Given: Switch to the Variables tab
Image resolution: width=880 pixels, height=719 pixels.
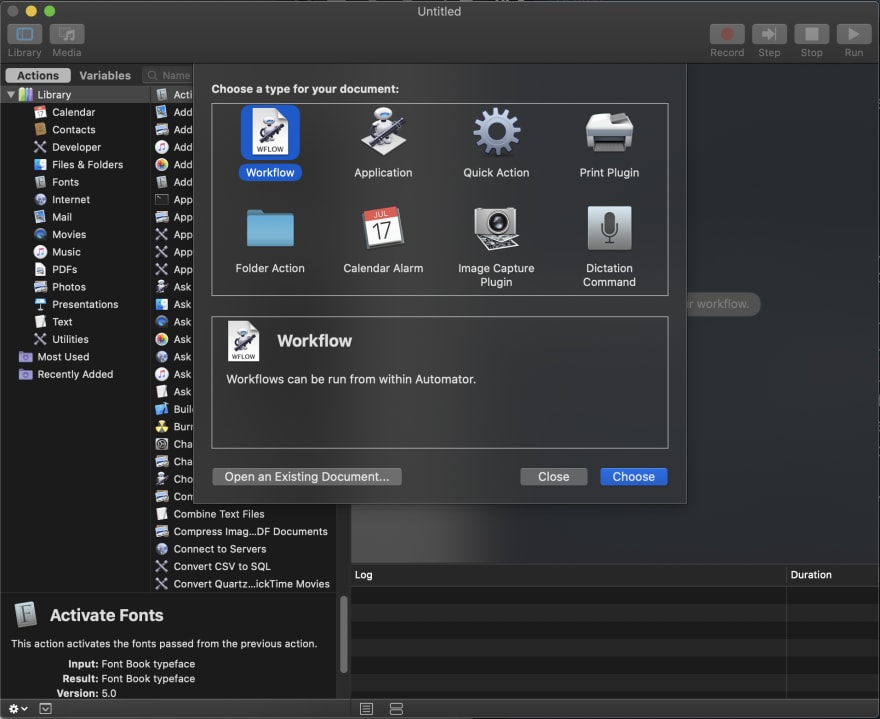Looking at the screenshot, I should coord(105,75).
